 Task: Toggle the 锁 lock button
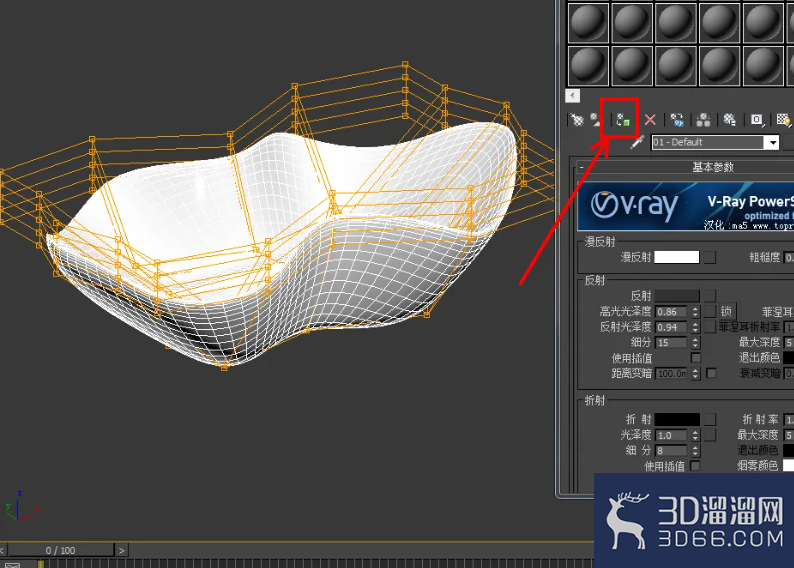(726, 311)
